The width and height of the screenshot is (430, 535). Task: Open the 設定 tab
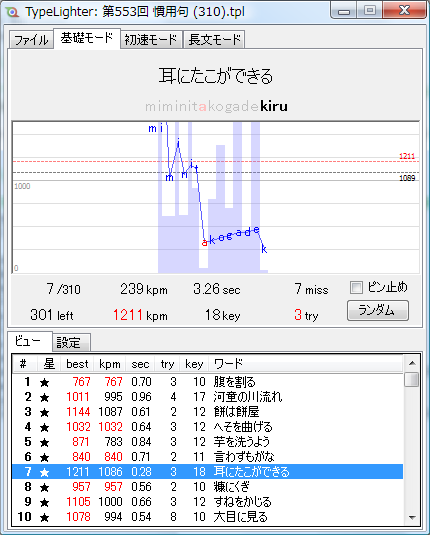[71, 343]
